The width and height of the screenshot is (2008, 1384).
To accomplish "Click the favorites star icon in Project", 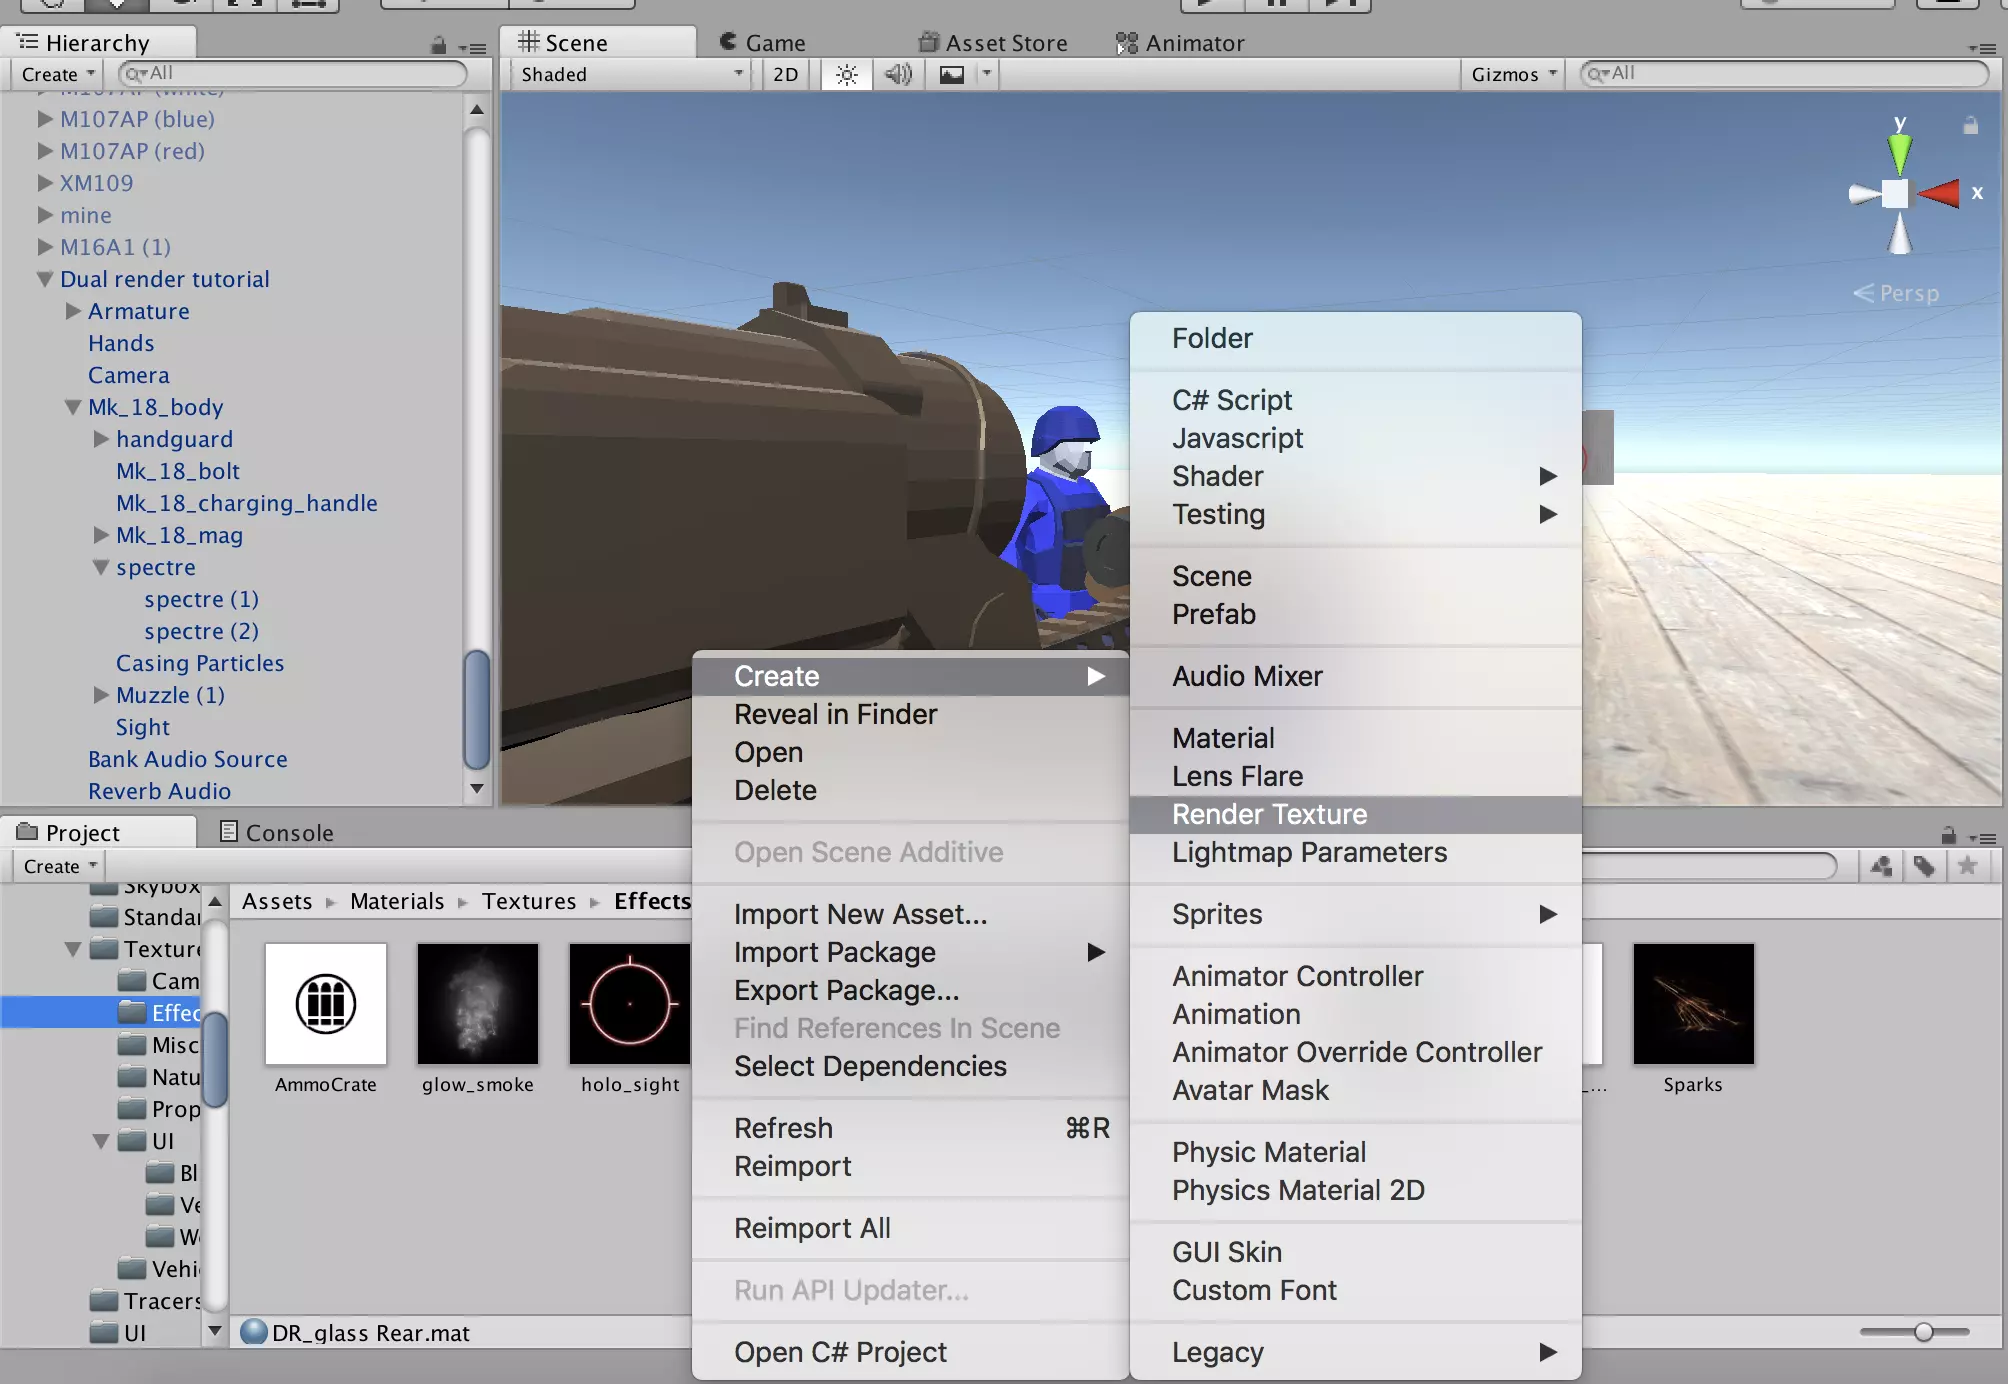I will pyautogui.click(x=1967, y=866).
